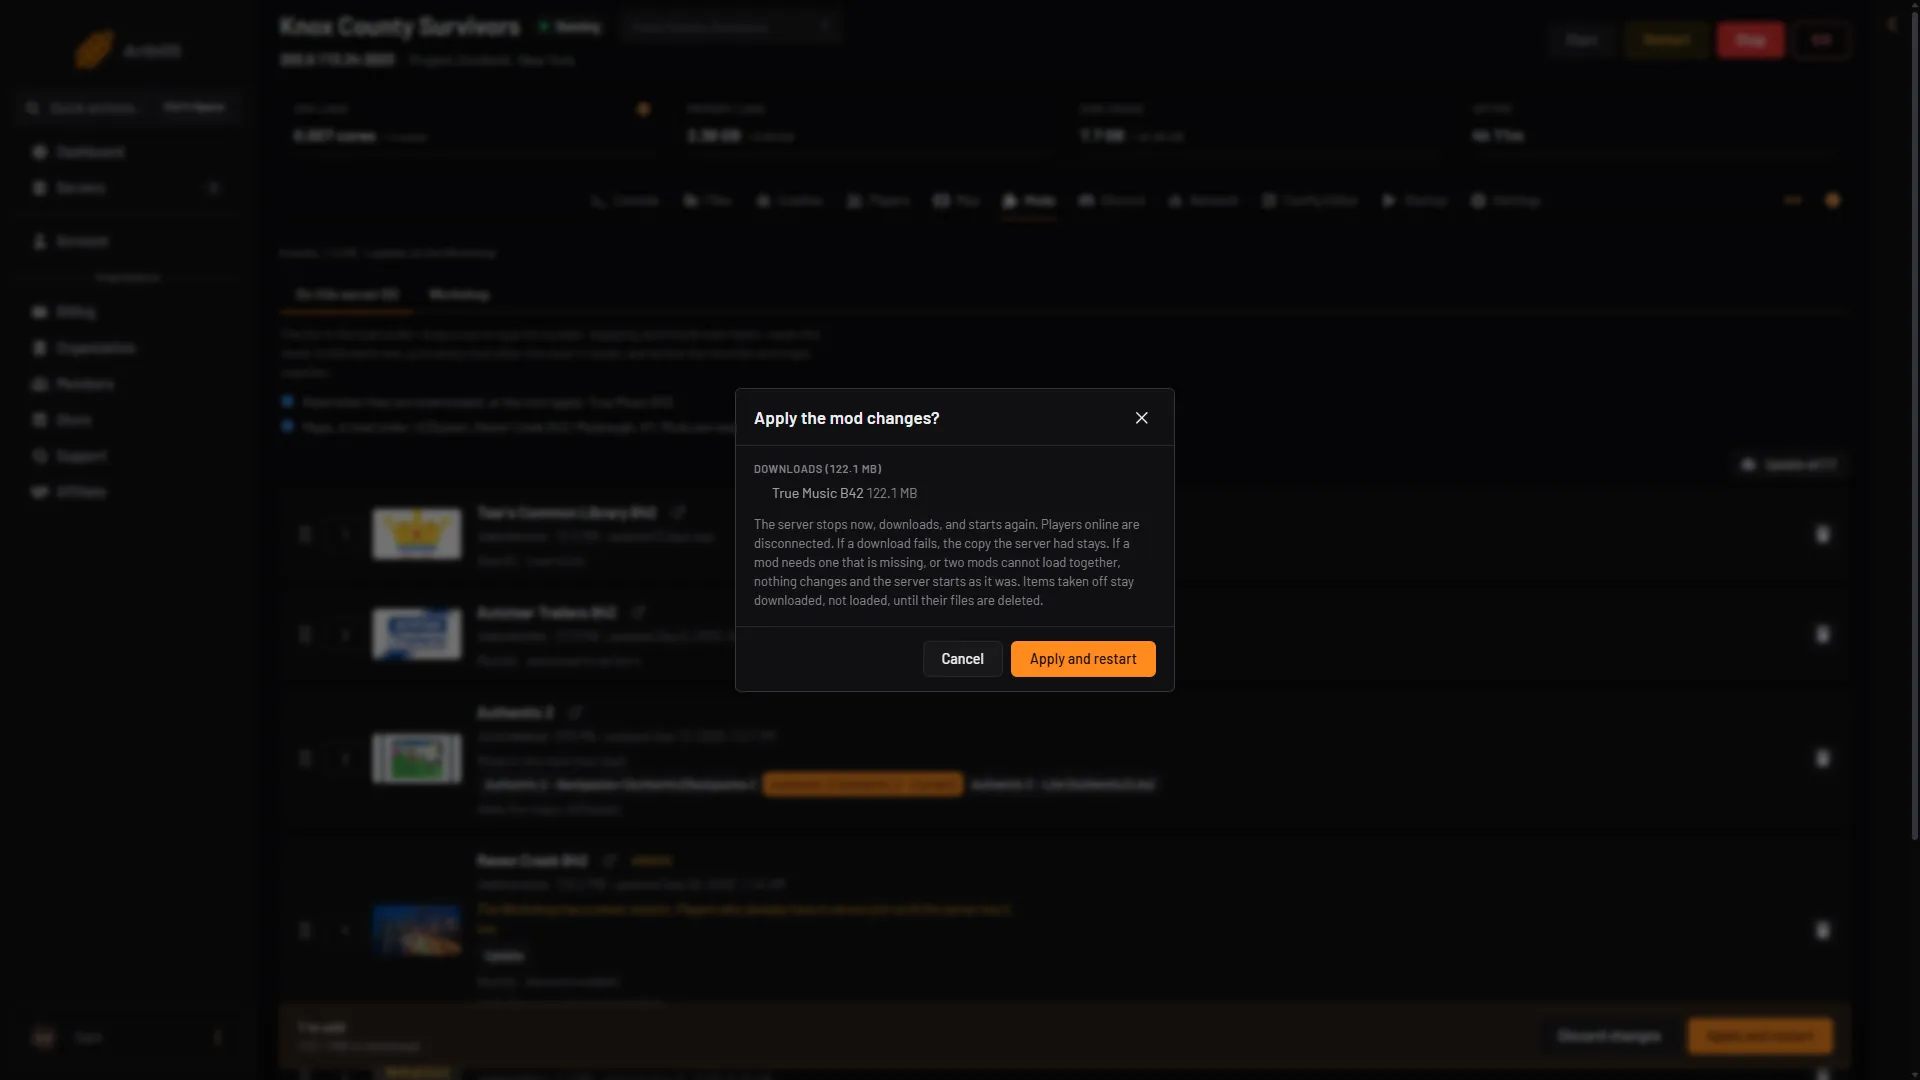Click the server stops now warning paragraph
The height and width of the screenshot is (1080, 1920).
coord(948,562)
